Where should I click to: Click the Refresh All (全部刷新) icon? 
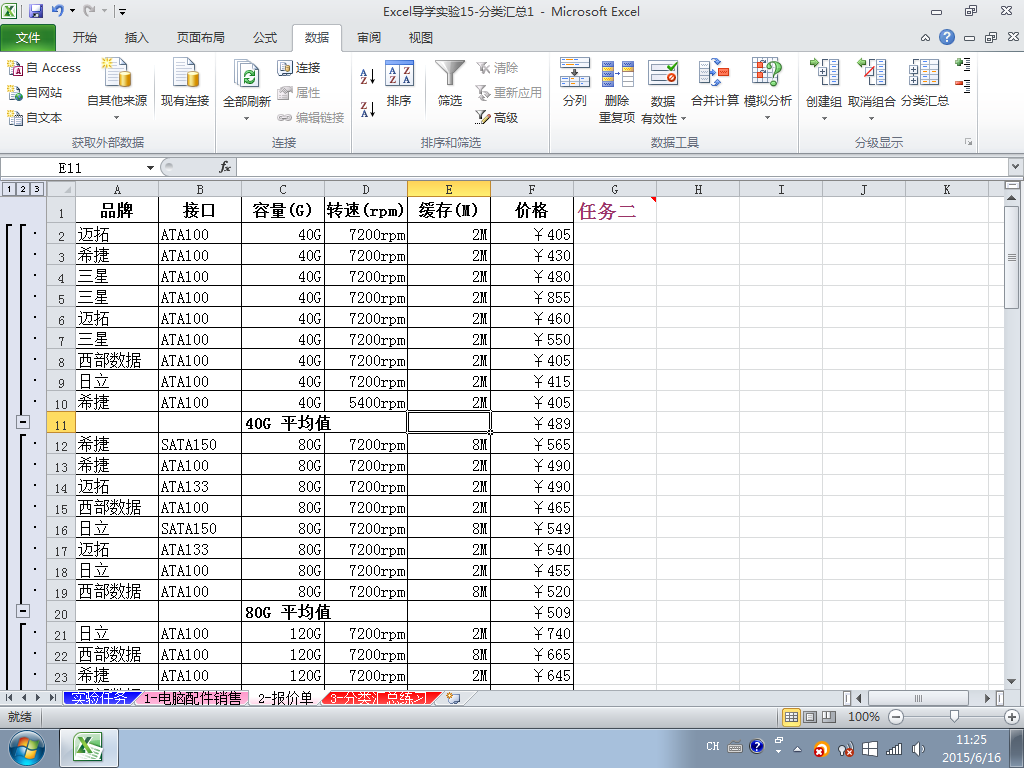(247, 74)
